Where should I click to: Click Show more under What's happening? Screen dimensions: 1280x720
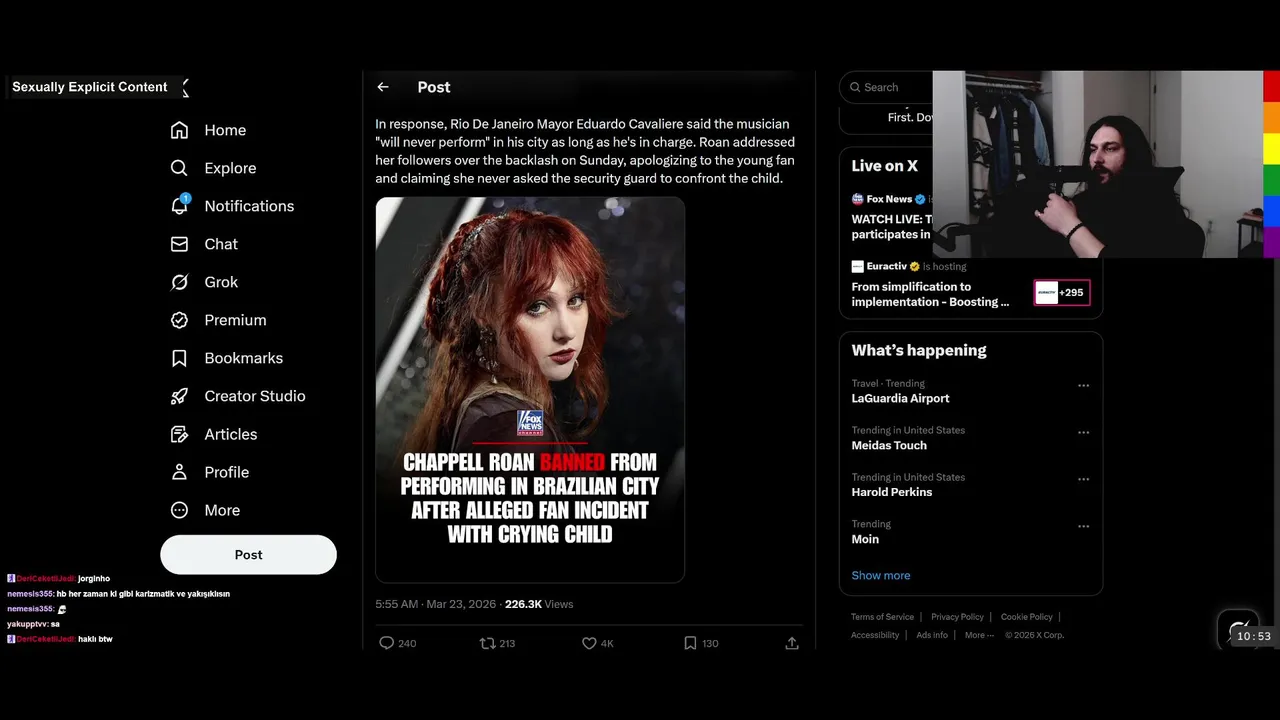(880, 575)
